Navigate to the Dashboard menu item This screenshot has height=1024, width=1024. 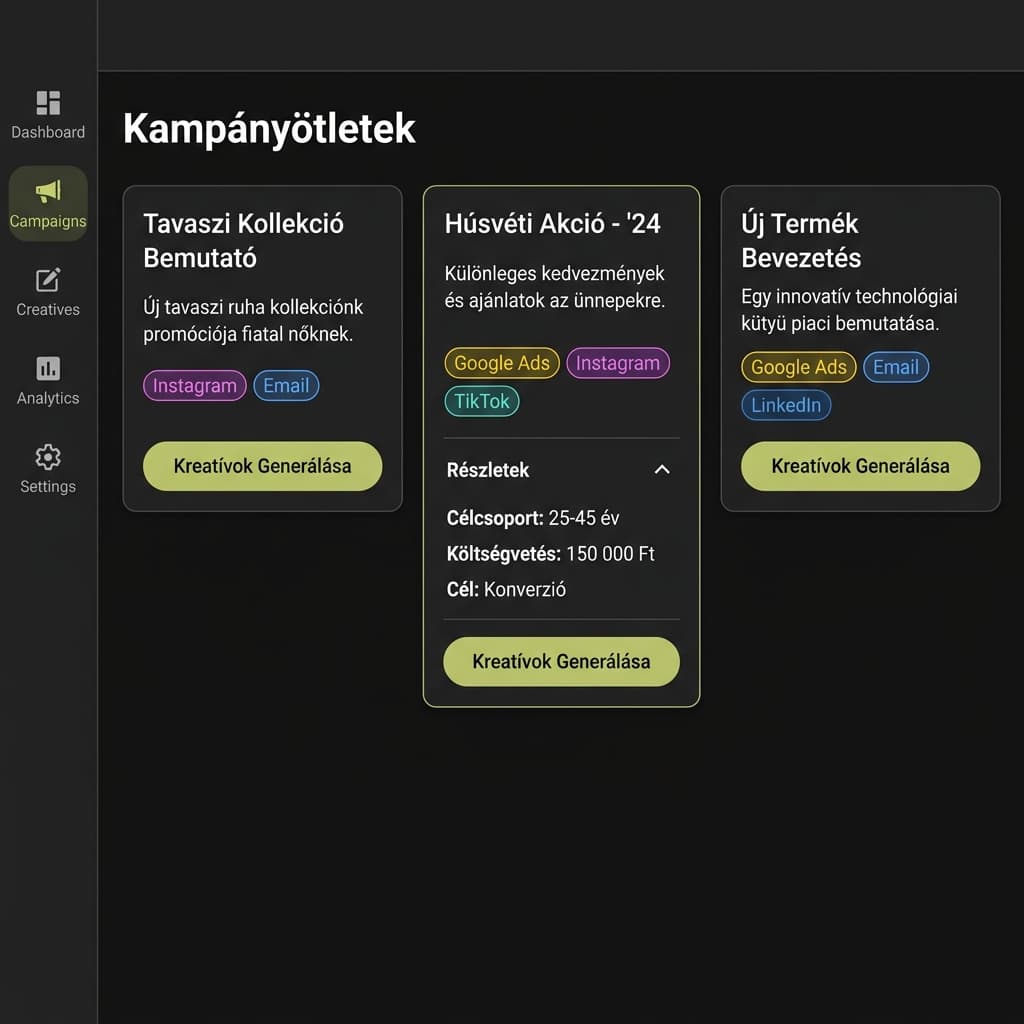click(x=48, y=115)
